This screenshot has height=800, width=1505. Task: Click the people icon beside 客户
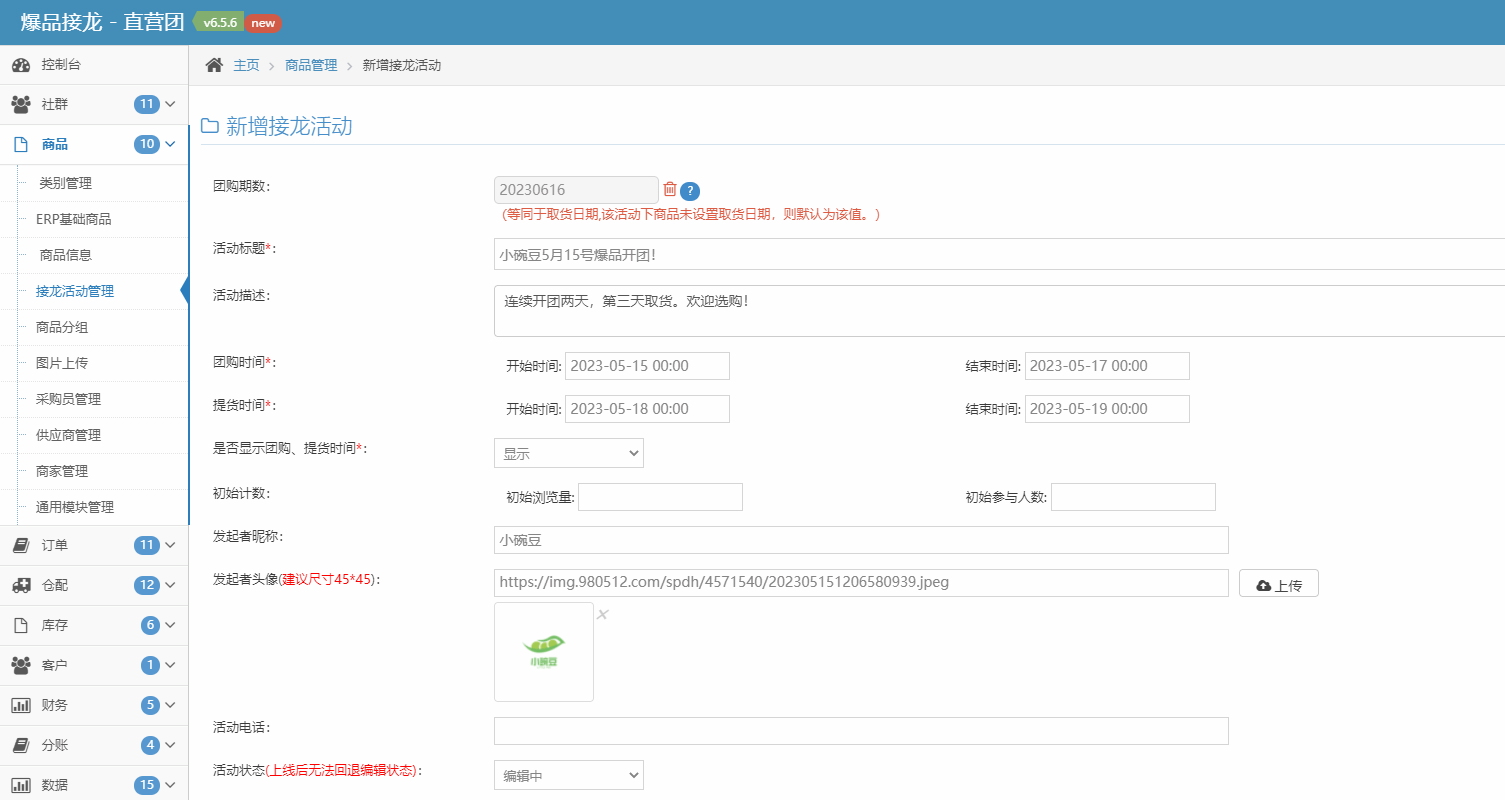21,665
